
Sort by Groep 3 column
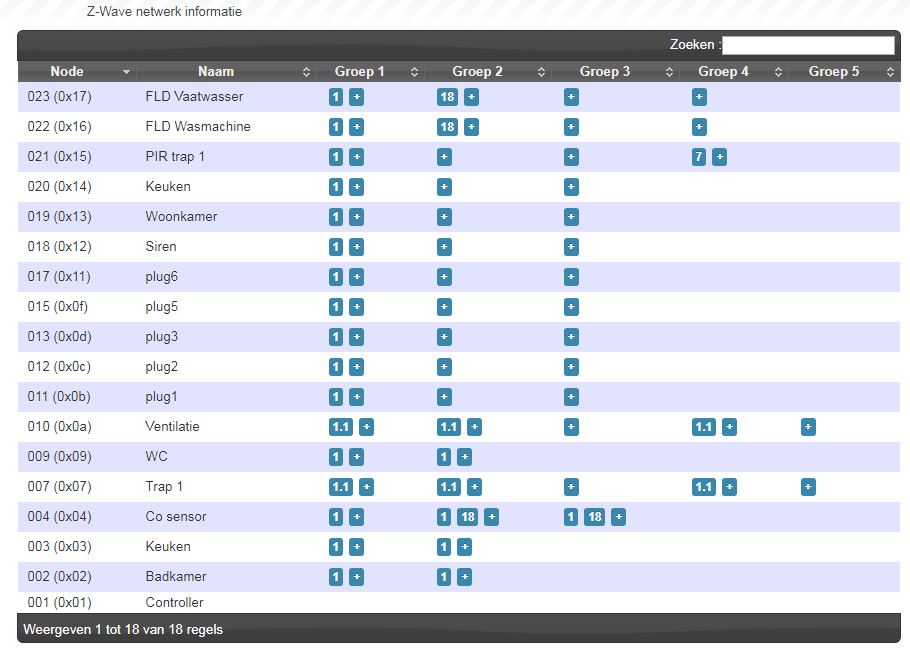(x=605, y=72)
